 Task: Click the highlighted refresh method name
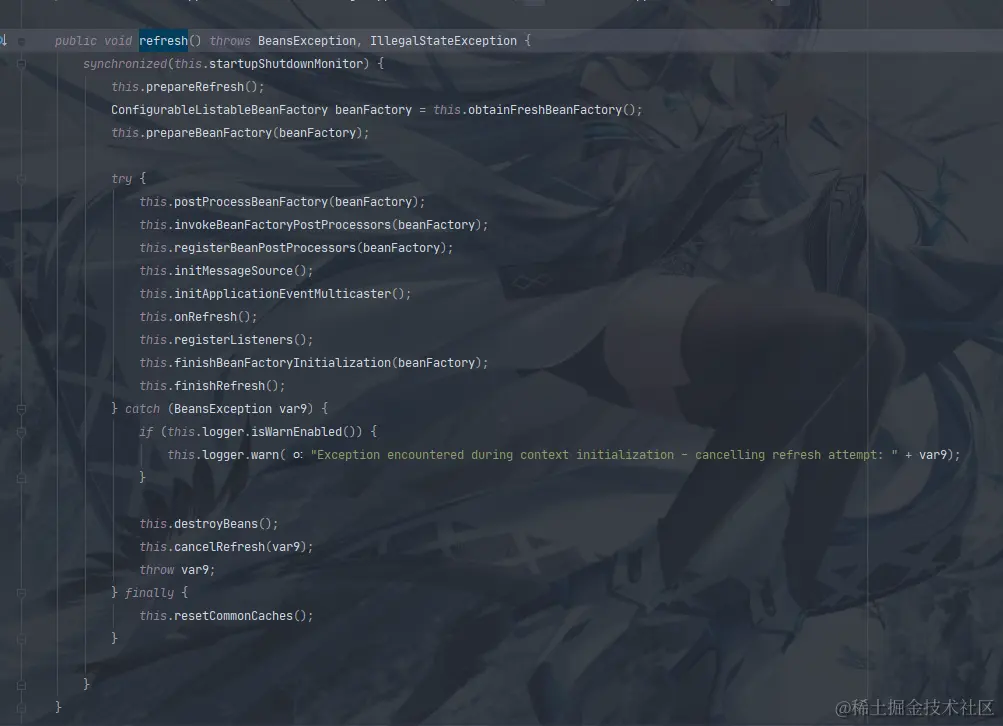163,41
